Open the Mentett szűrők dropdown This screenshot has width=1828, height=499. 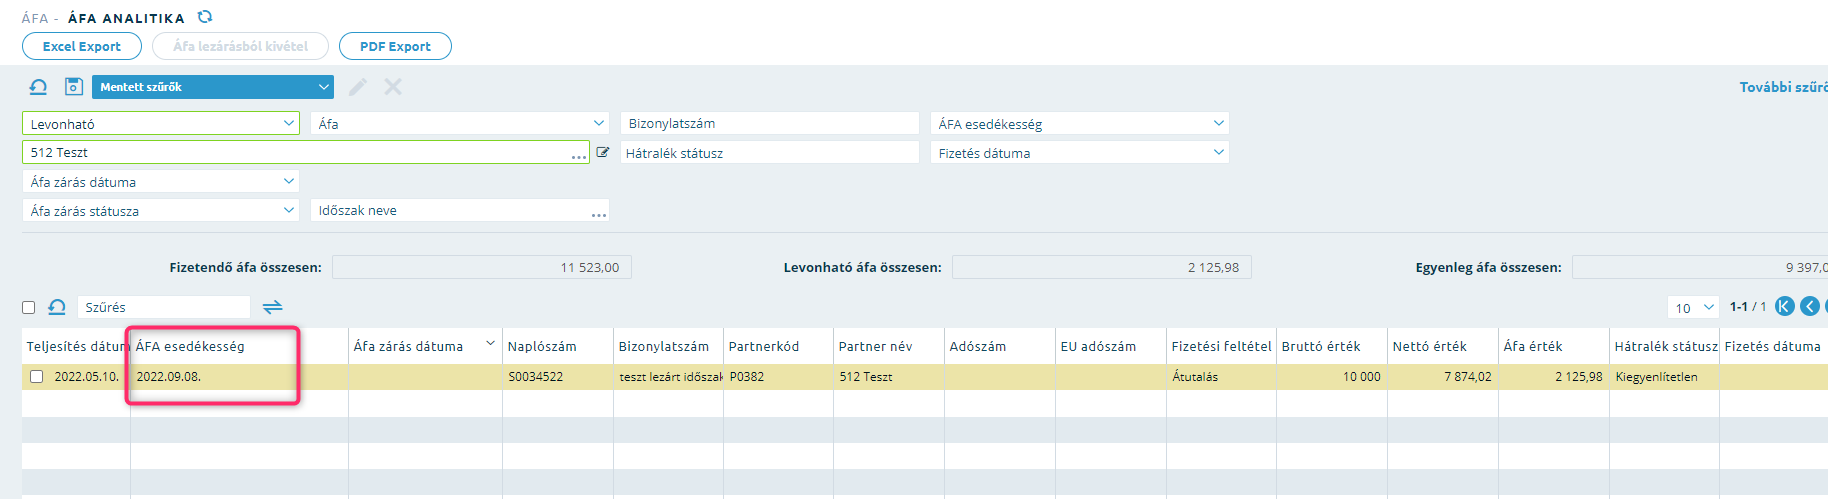(x=213, y=87)
